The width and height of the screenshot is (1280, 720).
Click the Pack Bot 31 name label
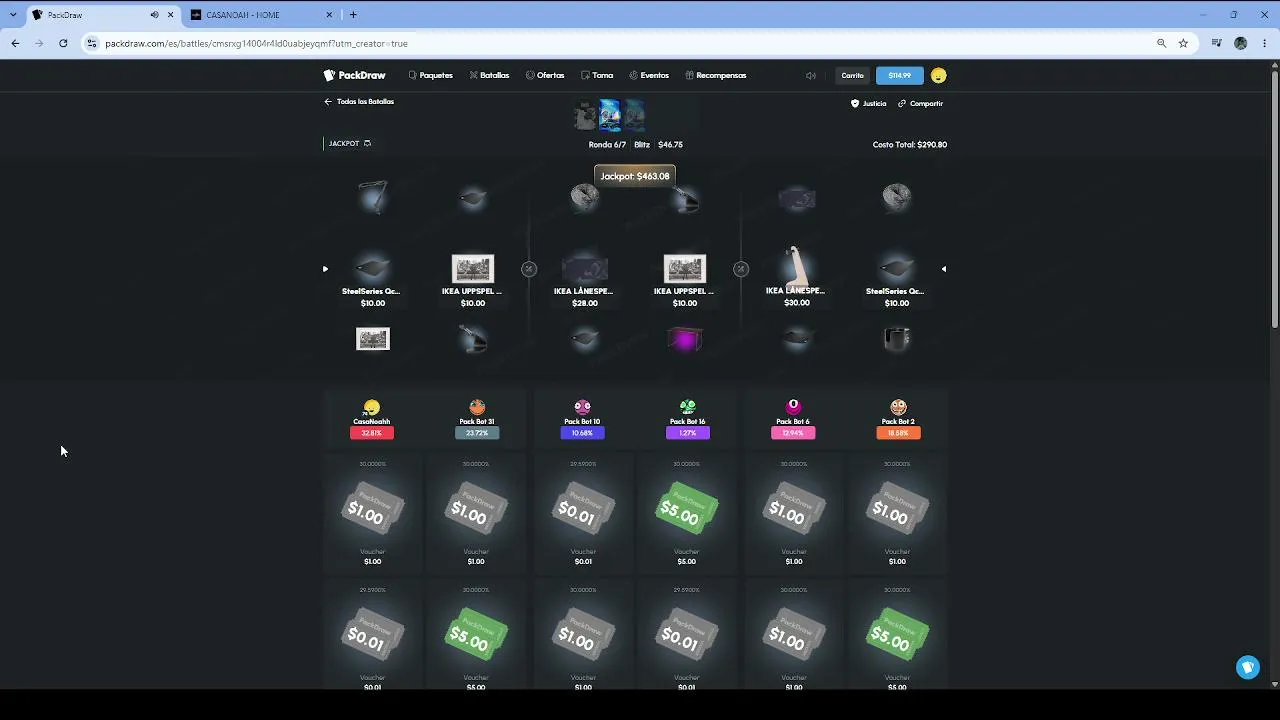click(477, 422)
